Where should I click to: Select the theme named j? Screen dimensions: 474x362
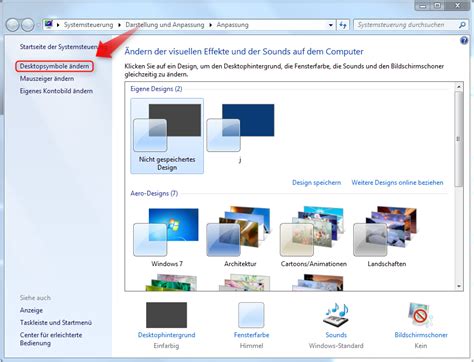(240, 133)
